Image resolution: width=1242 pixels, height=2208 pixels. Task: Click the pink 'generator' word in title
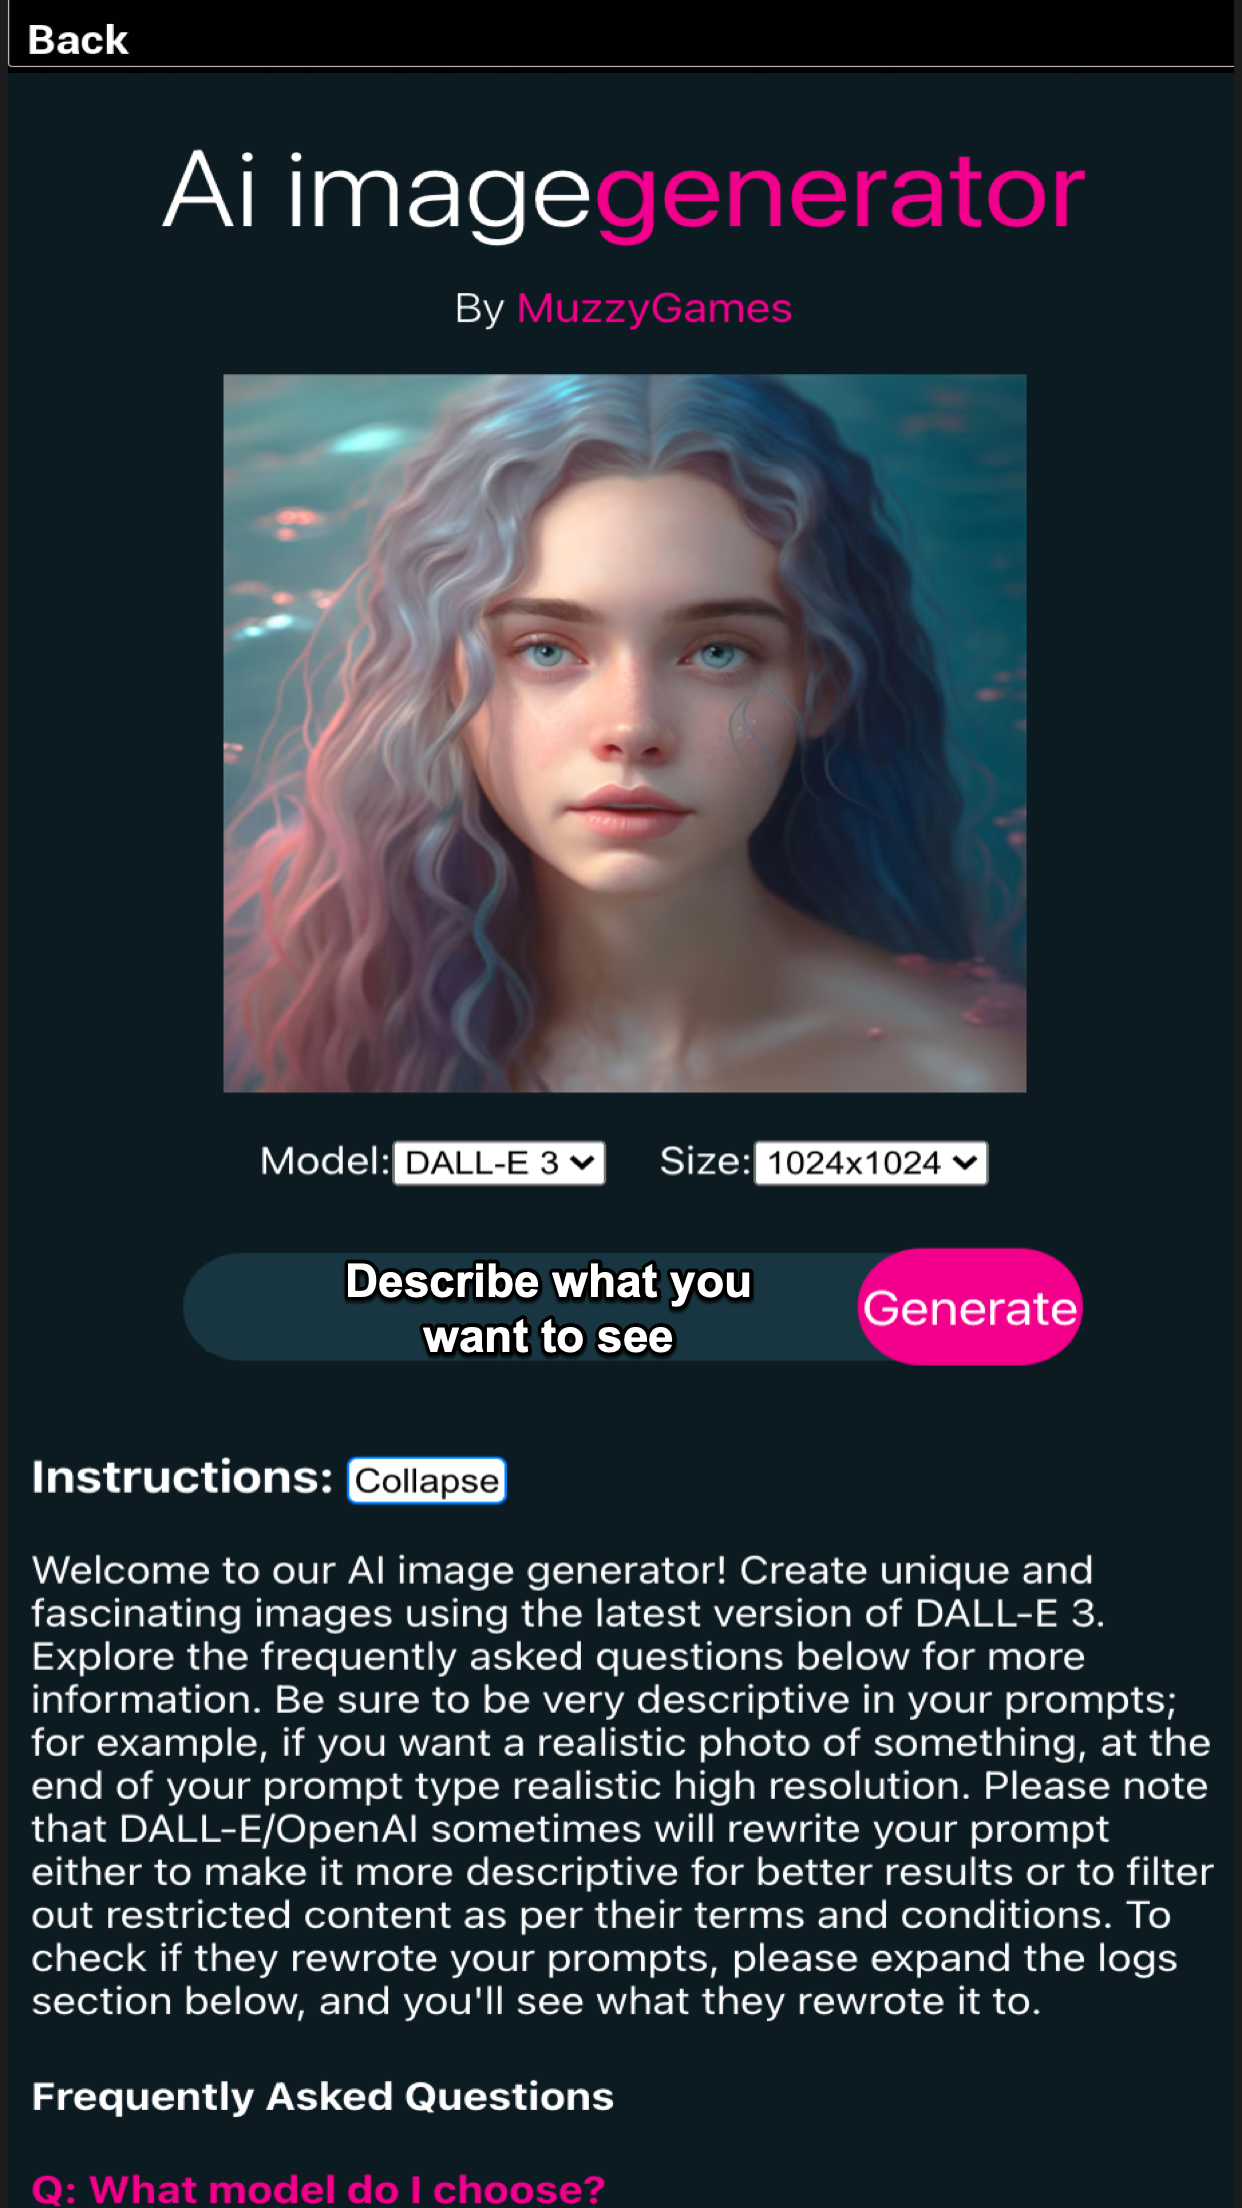(x=840, y=192)
